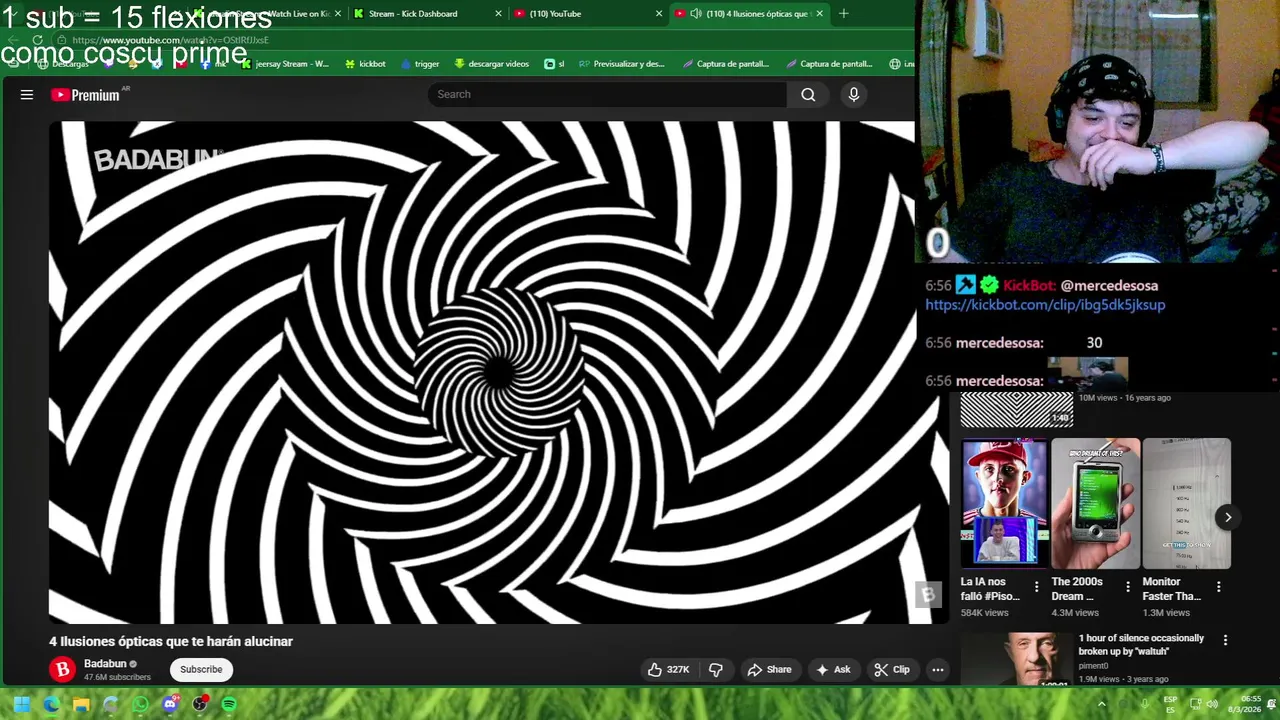Image resolution: width=1280 pixels, height=720 pixels.
Task: Close the '(110) YouTube' tab
Action: click(x=658, y=14)
